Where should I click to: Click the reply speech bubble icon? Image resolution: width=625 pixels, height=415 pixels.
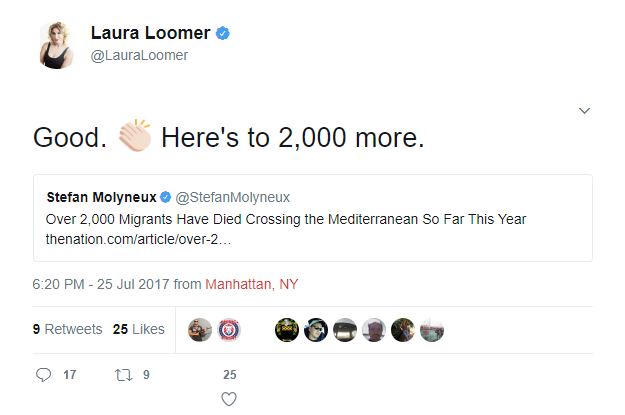[x=43, y=375]
